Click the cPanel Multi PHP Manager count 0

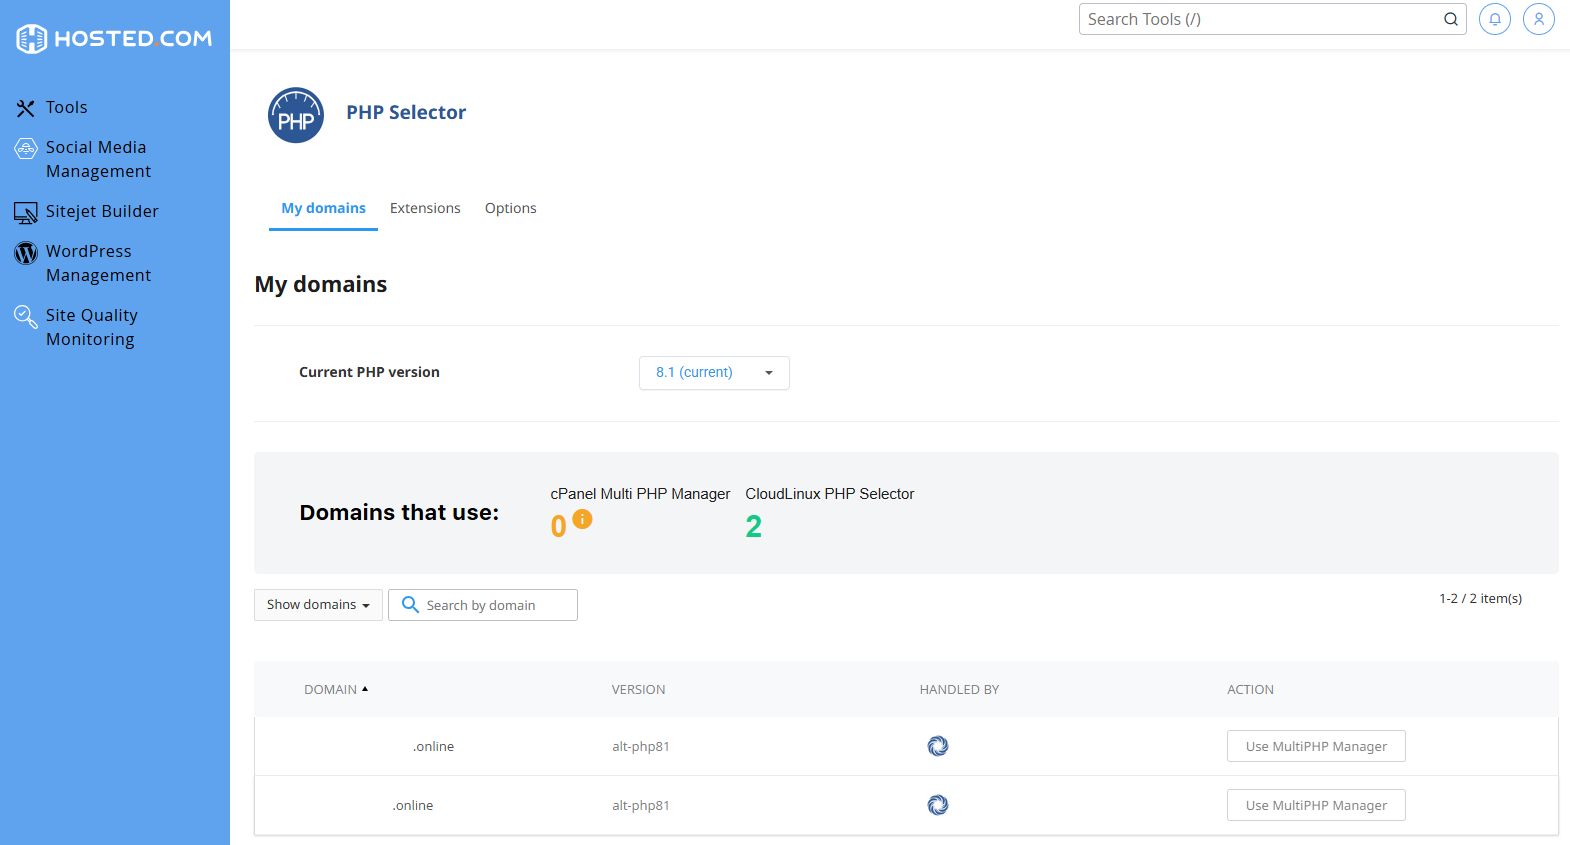point(558,526)
